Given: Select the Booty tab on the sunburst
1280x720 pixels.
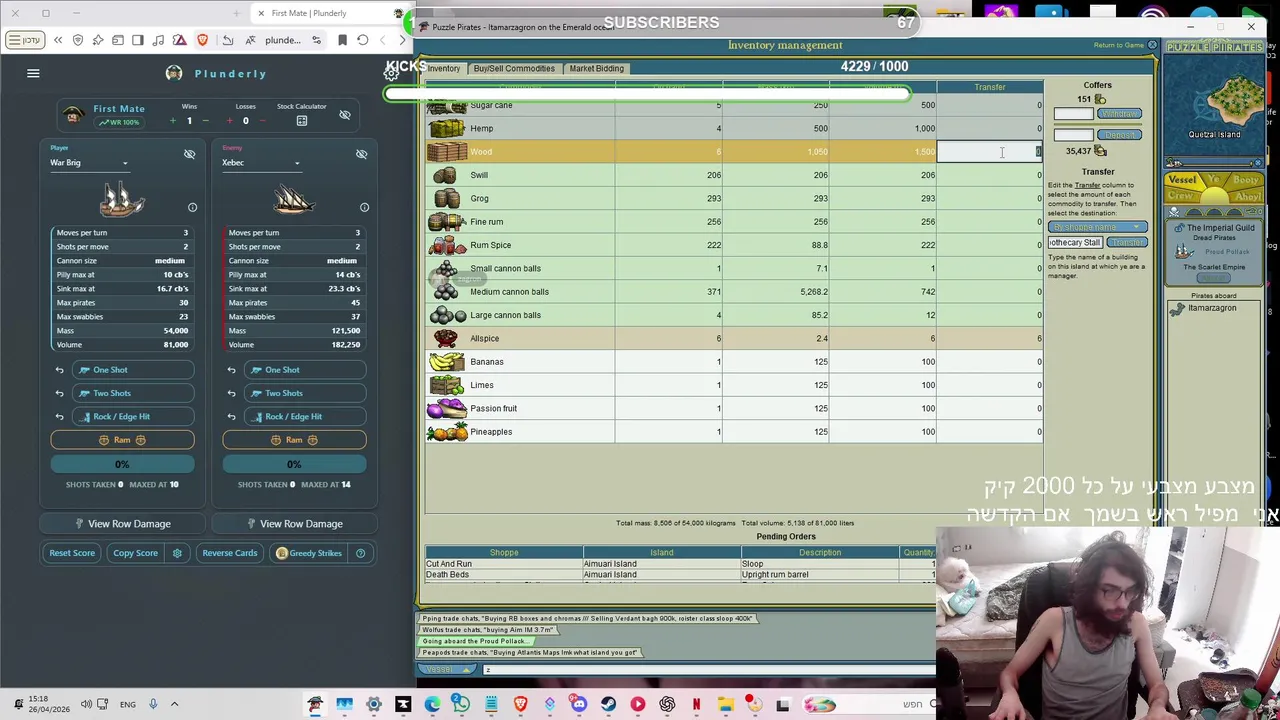Looking at the screenshot, I should [1245, 181].
